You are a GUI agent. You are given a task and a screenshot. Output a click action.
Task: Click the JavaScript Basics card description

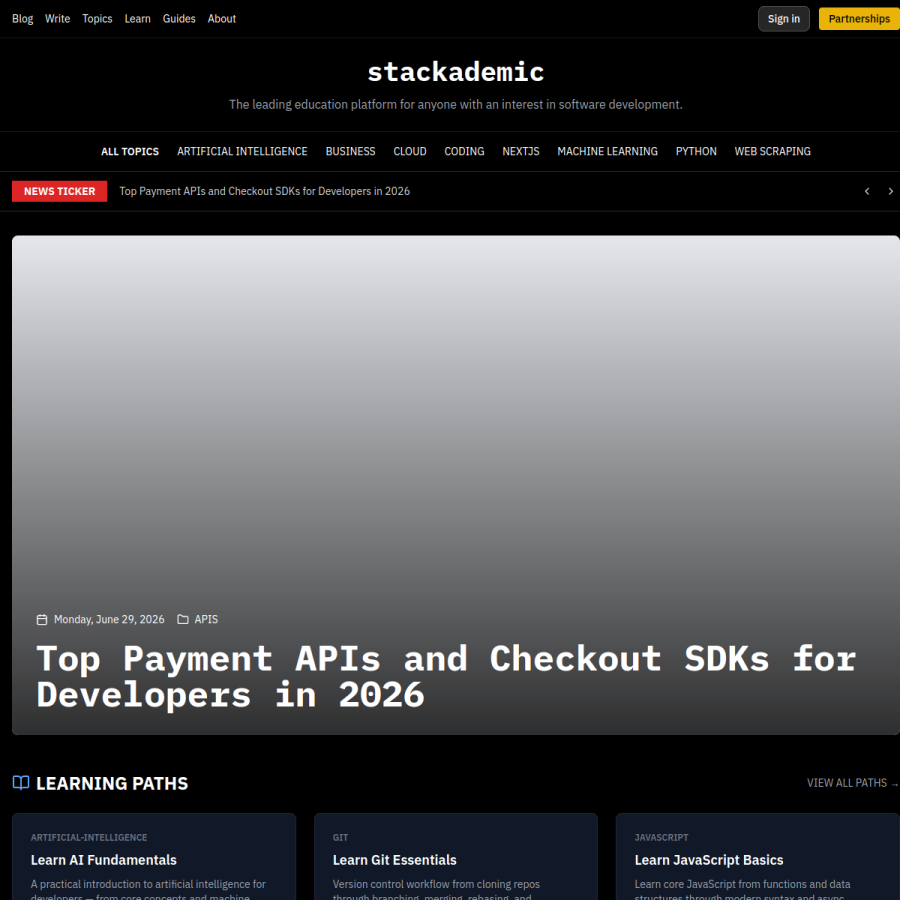click(x=743, y=889)
